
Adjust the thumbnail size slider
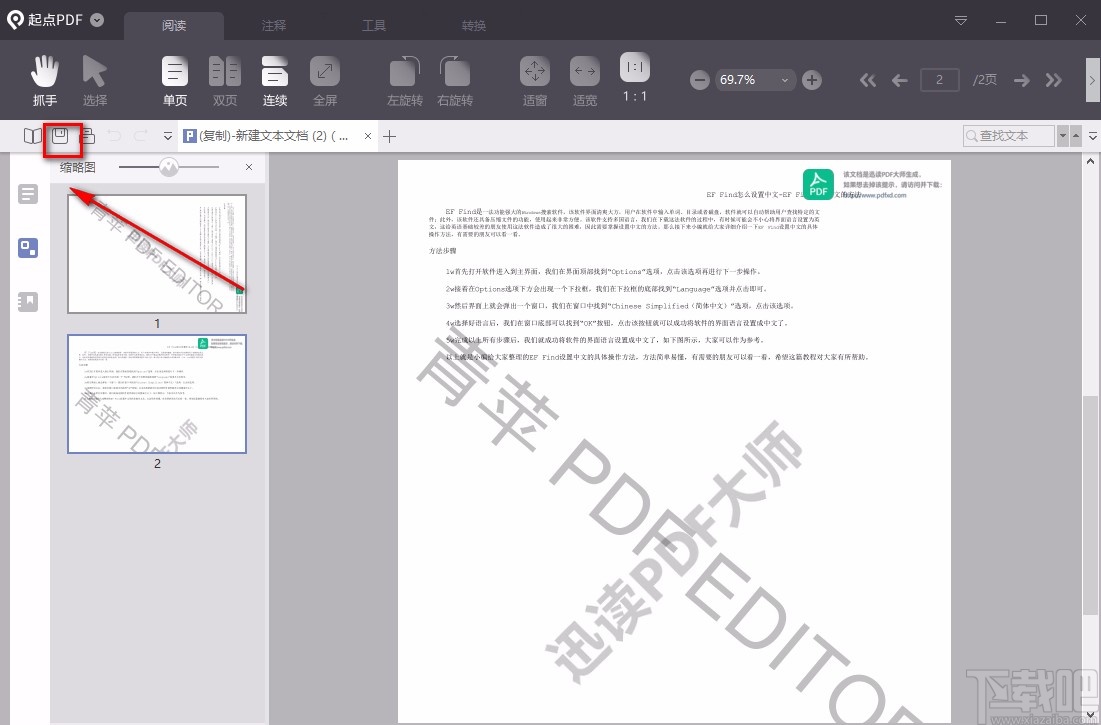[x=167, y=167]
